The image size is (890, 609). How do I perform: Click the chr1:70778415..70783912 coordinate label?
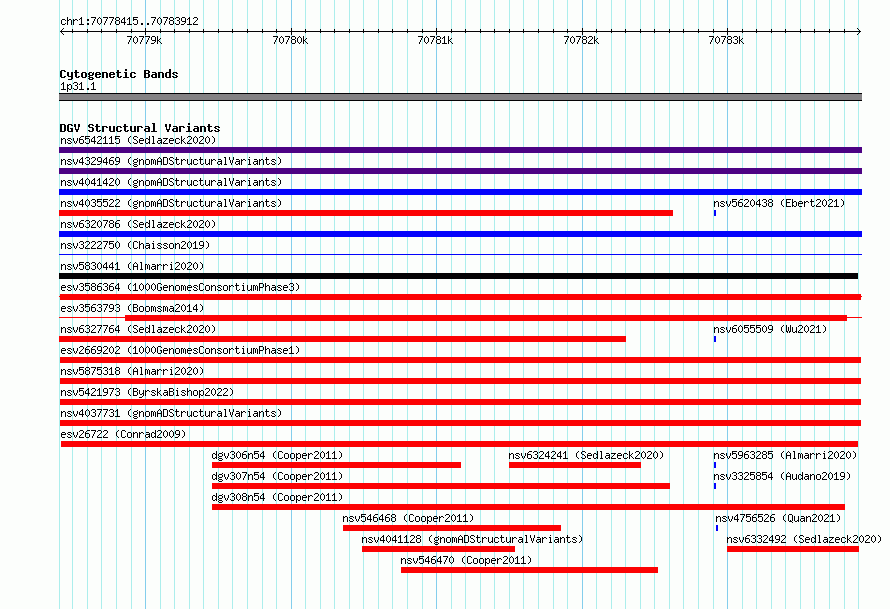[129, 21]
